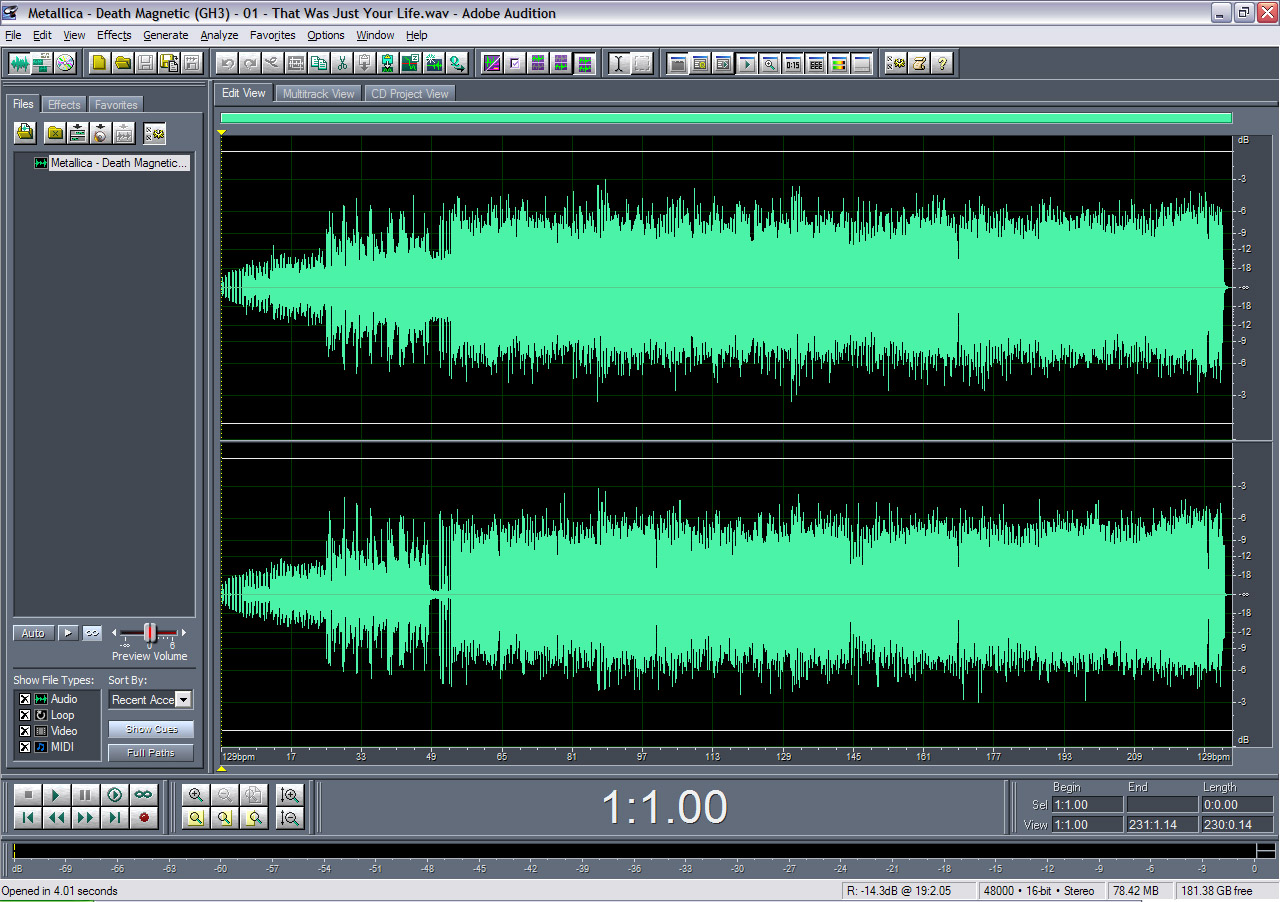Click the Sel Begin time field
1280x902 pixels.
1086,804
